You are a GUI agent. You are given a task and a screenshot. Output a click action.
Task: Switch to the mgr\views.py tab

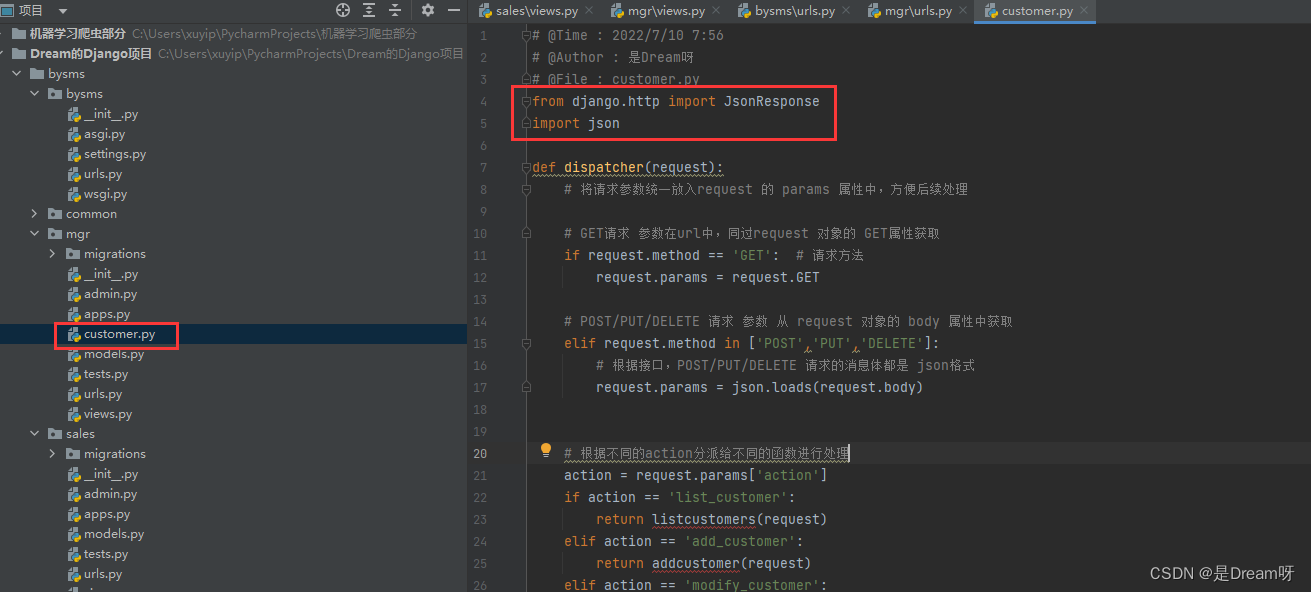click(x=667, y=11)
